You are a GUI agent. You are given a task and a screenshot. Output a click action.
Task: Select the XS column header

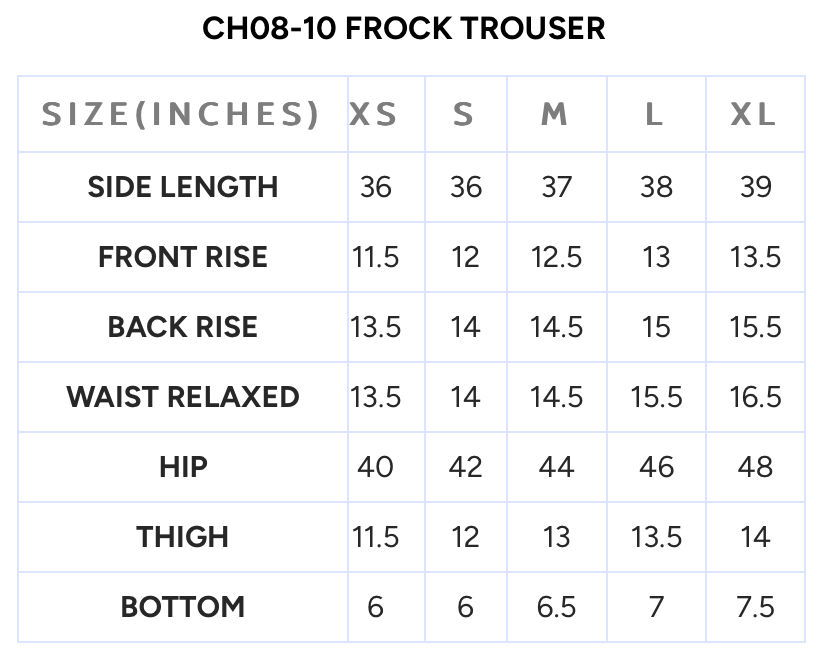coord(374,115)
